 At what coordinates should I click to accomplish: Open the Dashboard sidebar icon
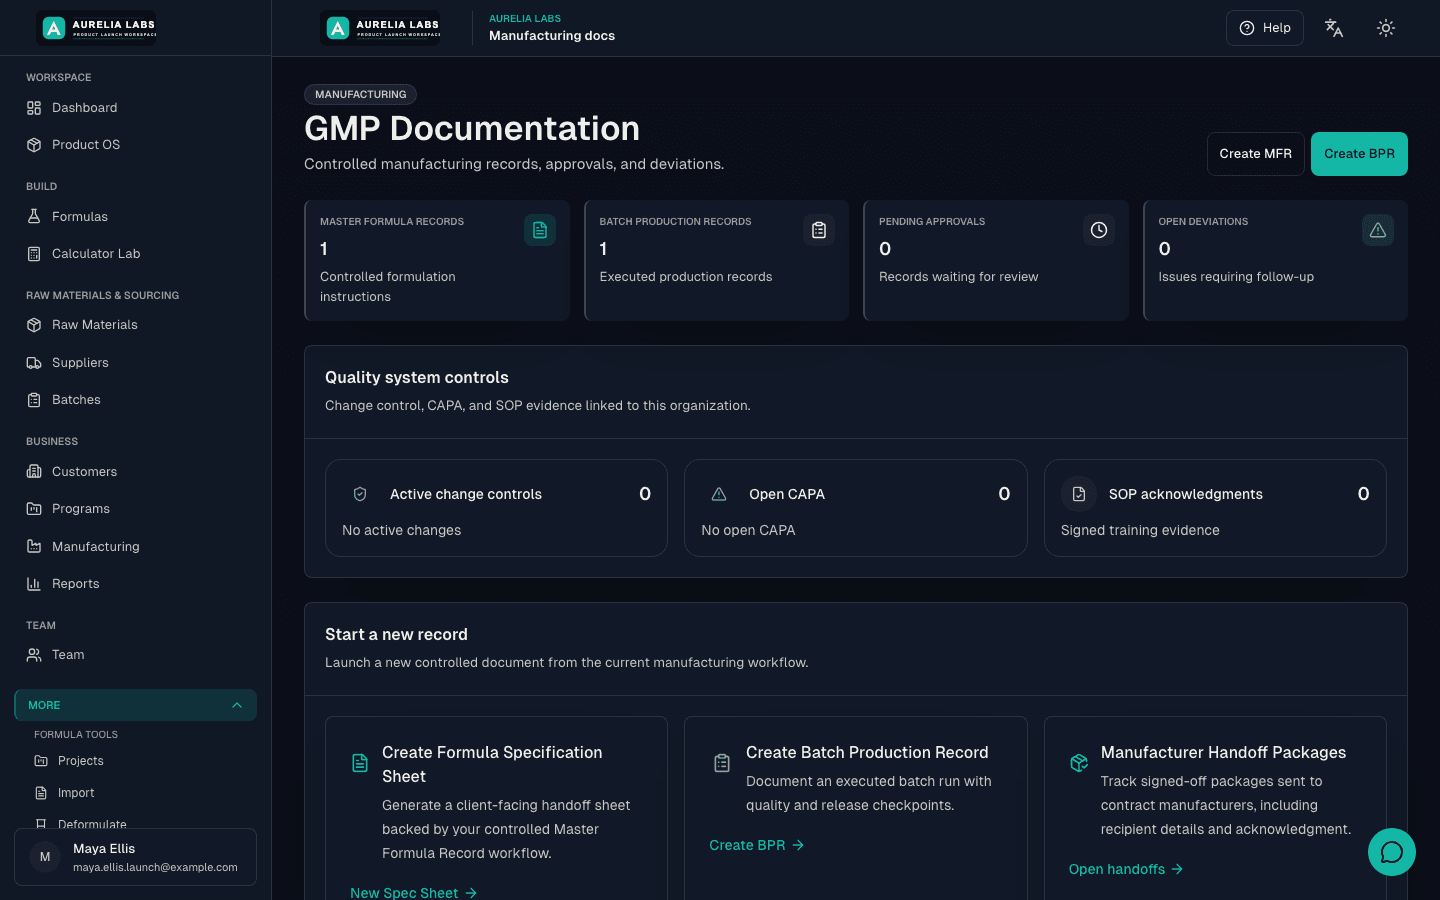(34, 108)
